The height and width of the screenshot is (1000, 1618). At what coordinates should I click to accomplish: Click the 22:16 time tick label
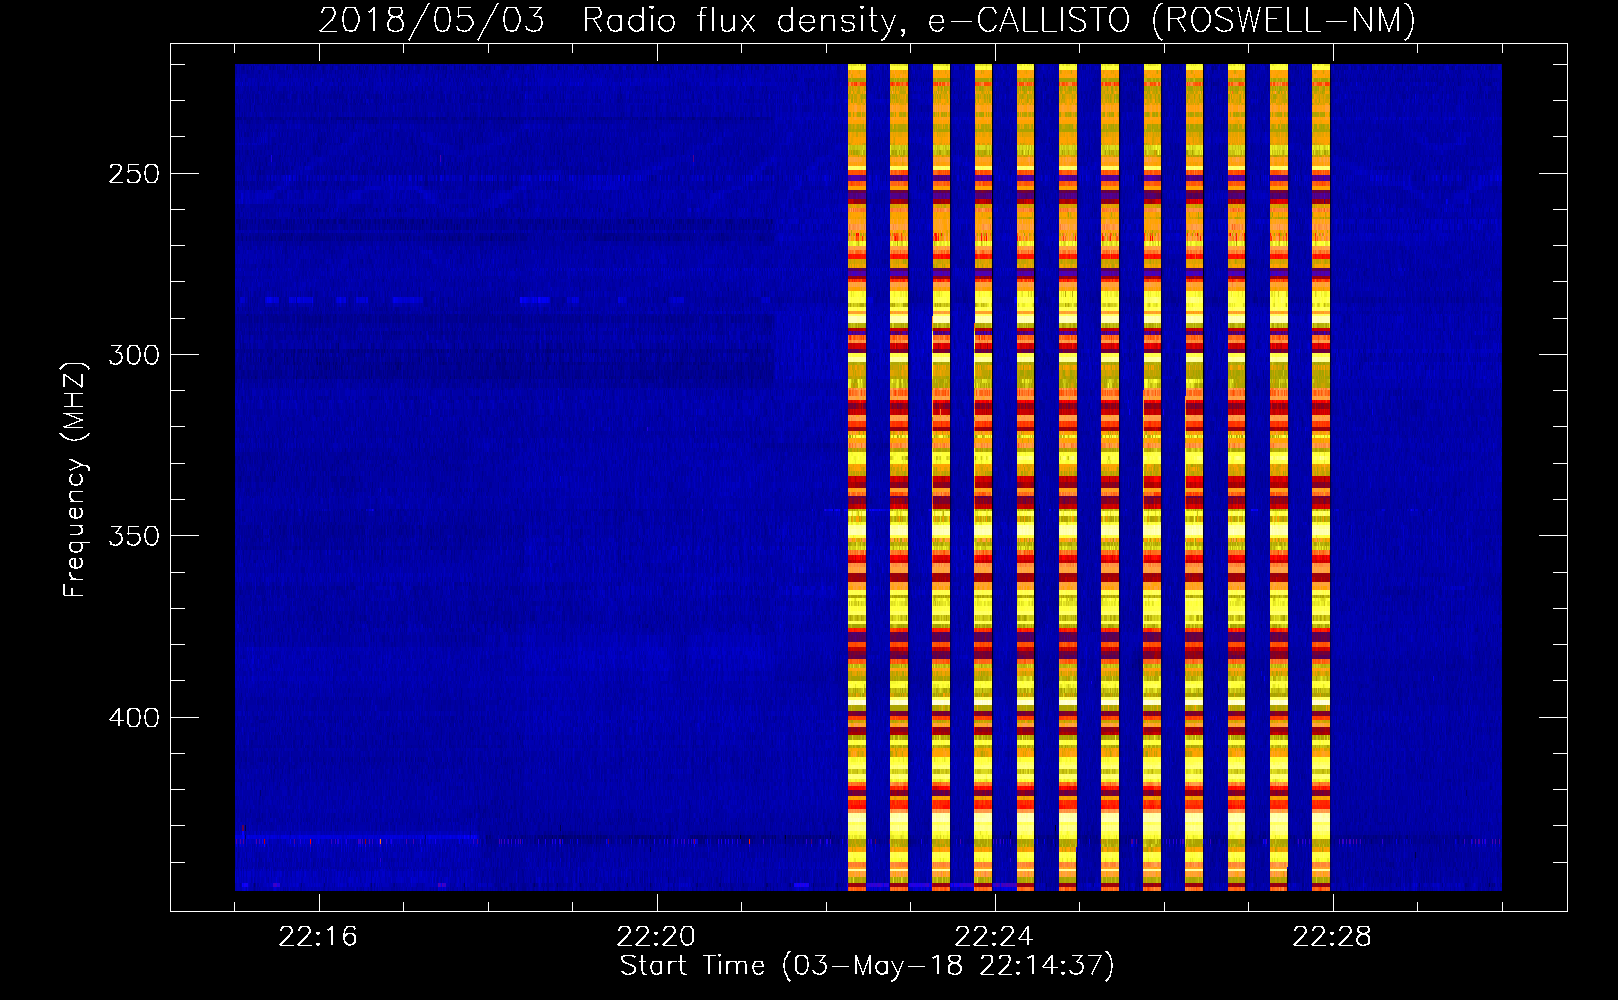318,936
